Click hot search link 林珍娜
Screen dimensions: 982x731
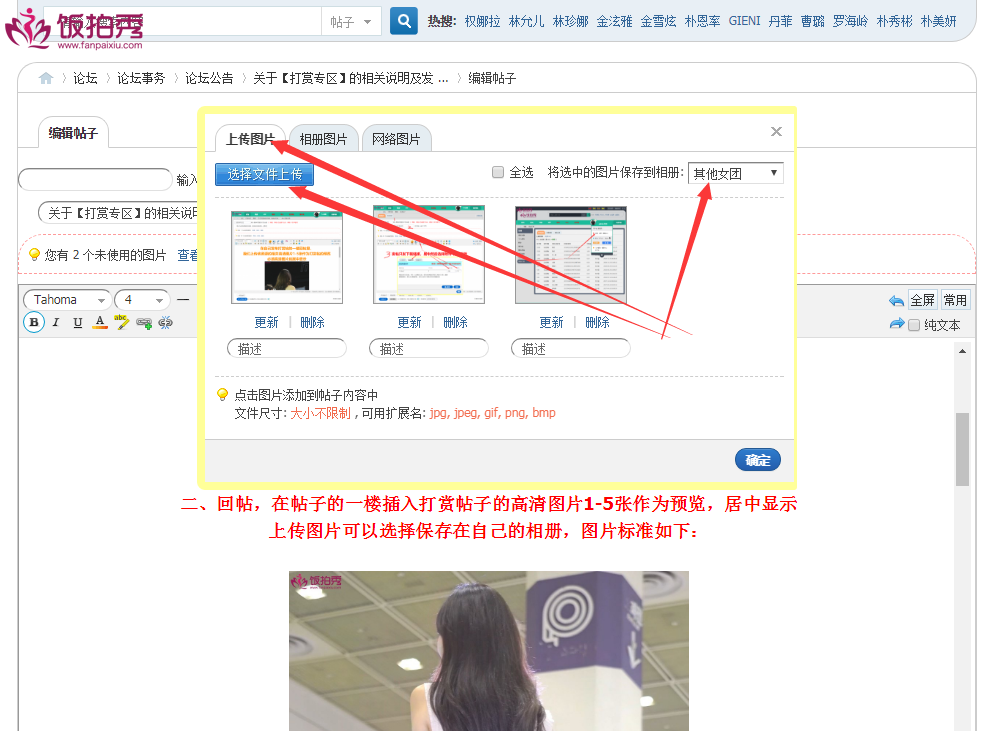click(x=571, y=21)
